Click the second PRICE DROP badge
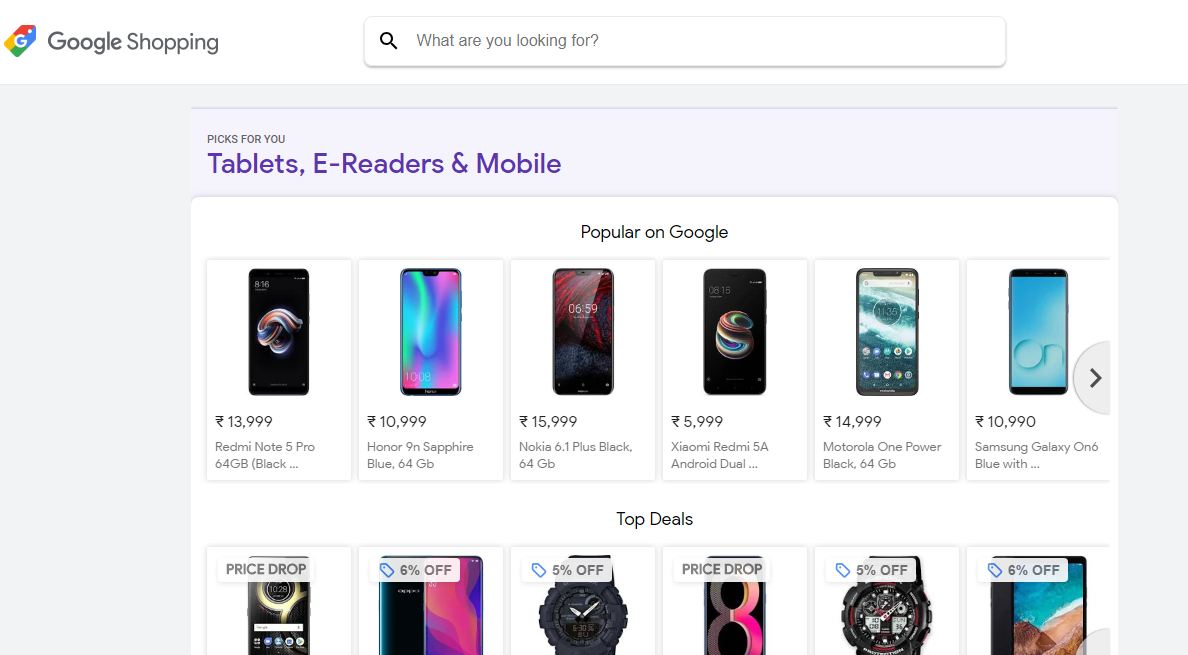Image resolution: width=1188 pixels, height=655 pixels. (722, 569)
